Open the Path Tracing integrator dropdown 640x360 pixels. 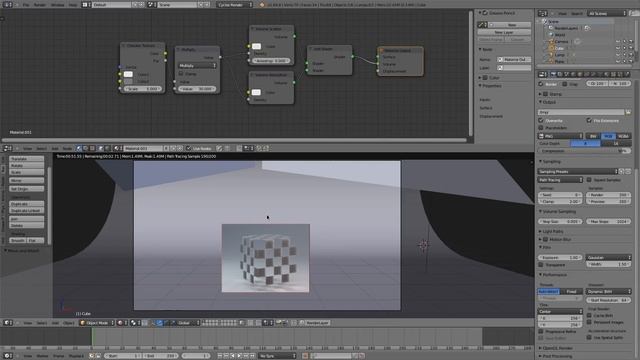pyautogui.click(x=560, y=180)
